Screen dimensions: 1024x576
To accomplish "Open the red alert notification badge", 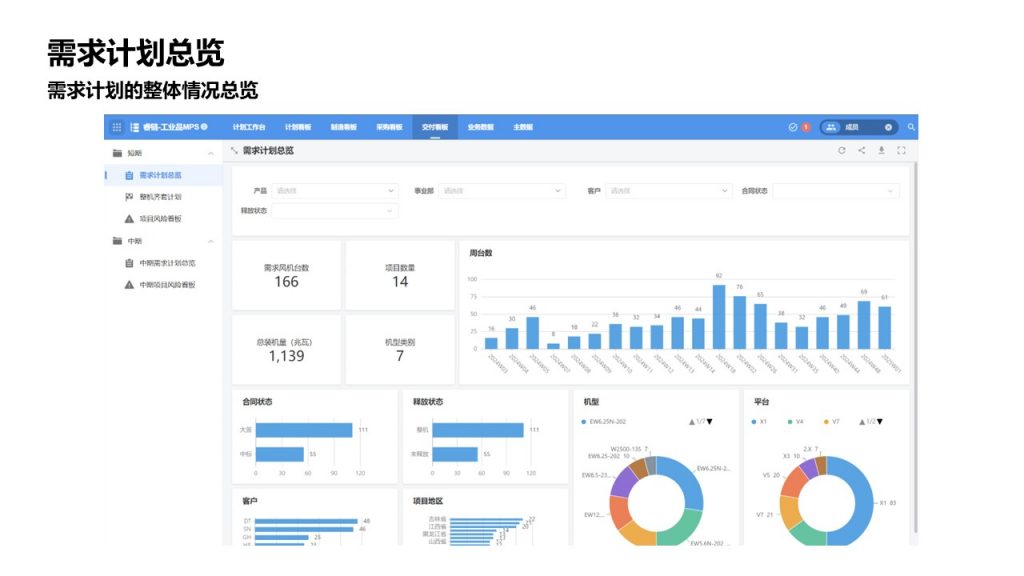I will click(x=806, y=127).
